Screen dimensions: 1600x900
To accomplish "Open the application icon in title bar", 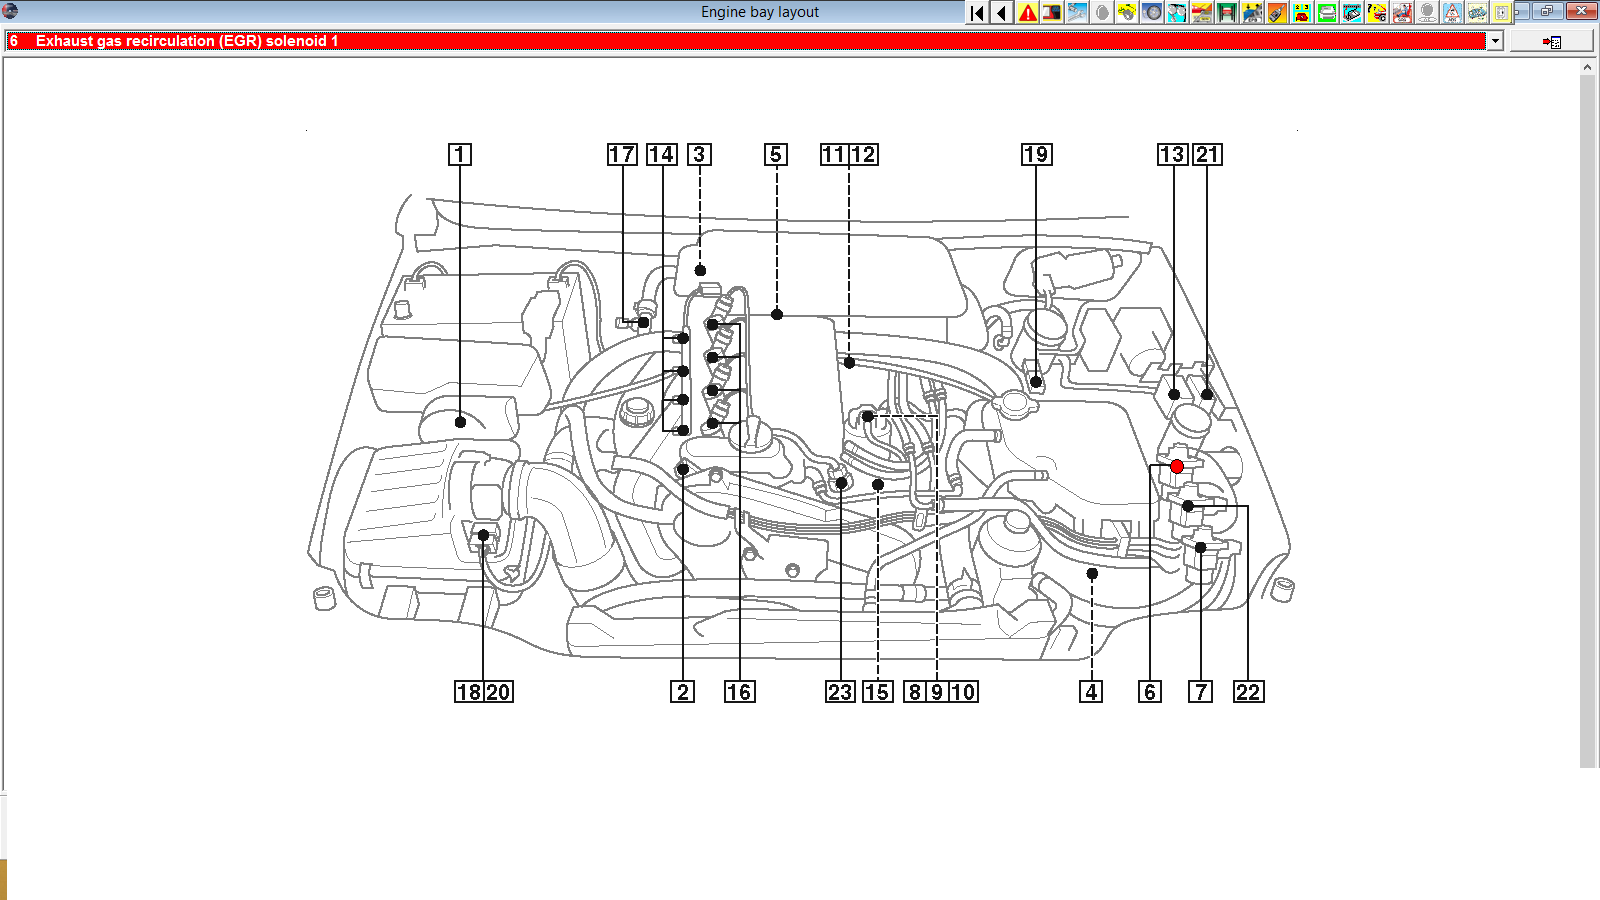I will click(10, 11).
